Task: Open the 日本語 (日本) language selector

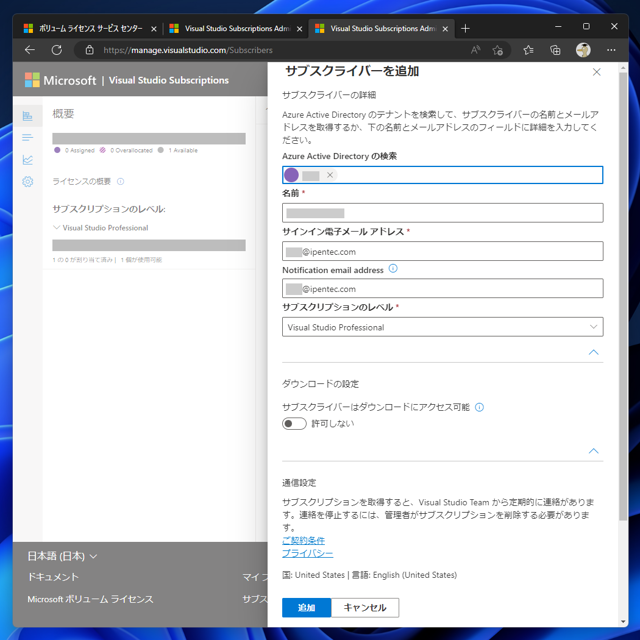Action: pos(62,556)
